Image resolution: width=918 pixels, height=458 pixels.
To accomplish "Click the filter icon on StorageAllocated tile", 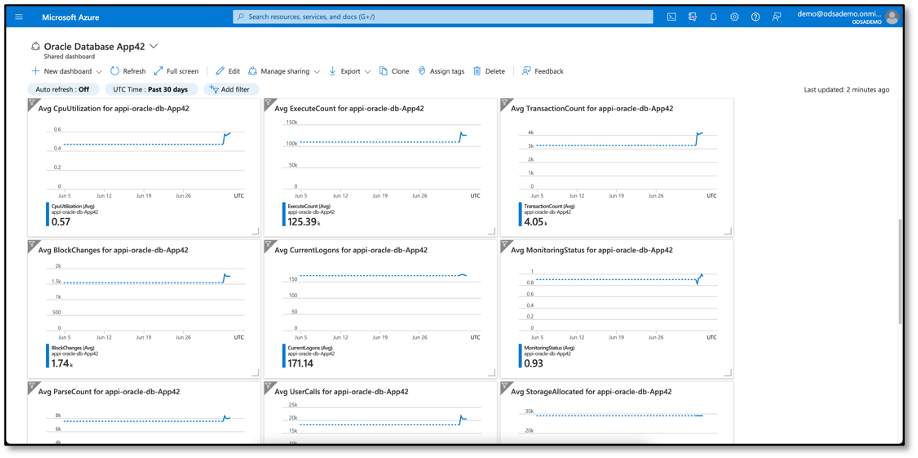I will click(504, 386).
